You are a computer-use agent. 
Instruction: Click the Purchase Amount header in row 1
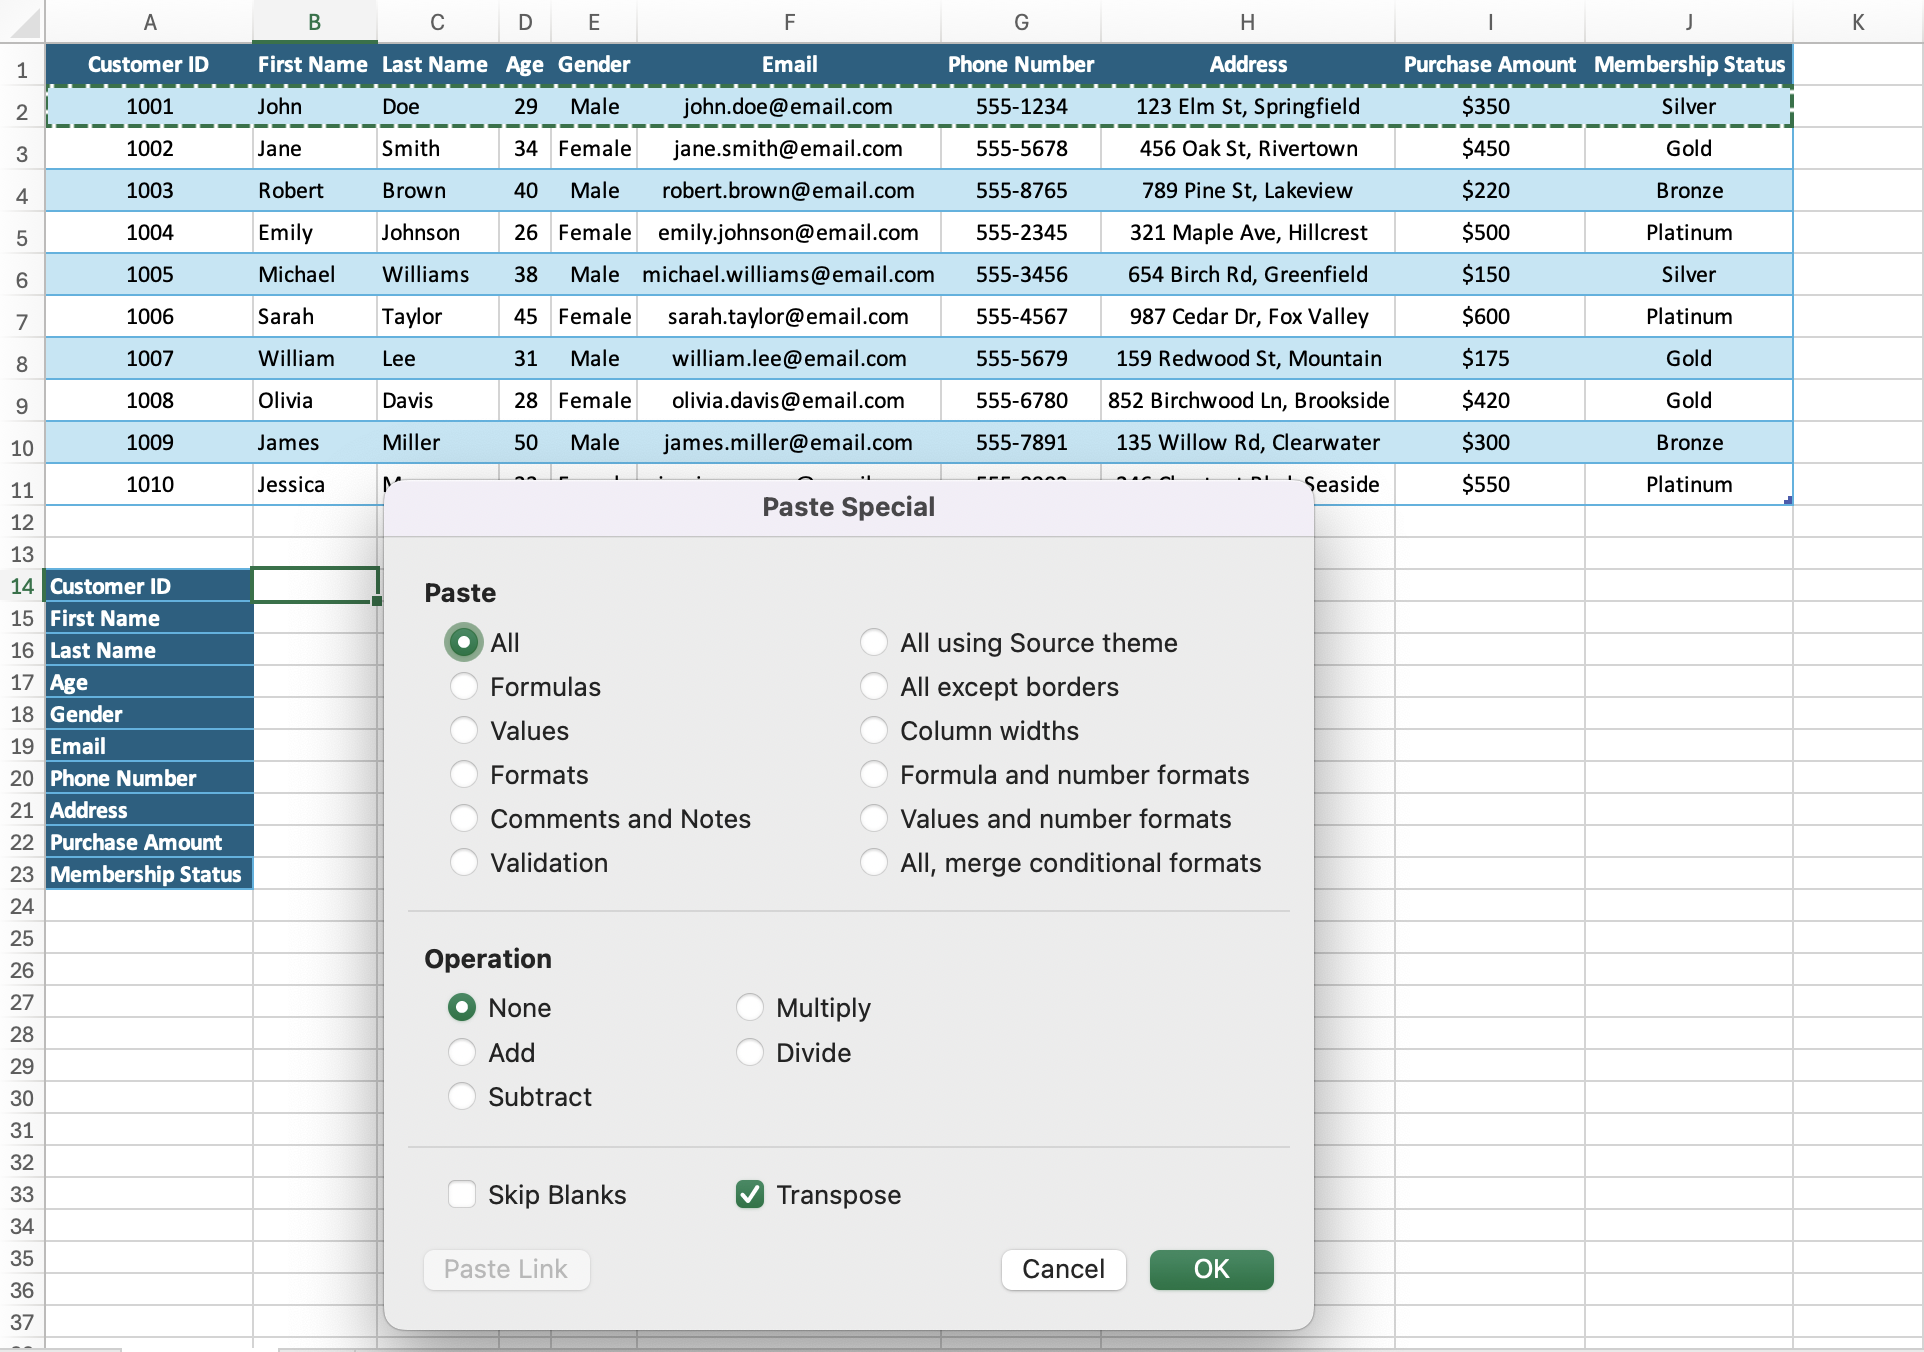[x=1489, y=64]
